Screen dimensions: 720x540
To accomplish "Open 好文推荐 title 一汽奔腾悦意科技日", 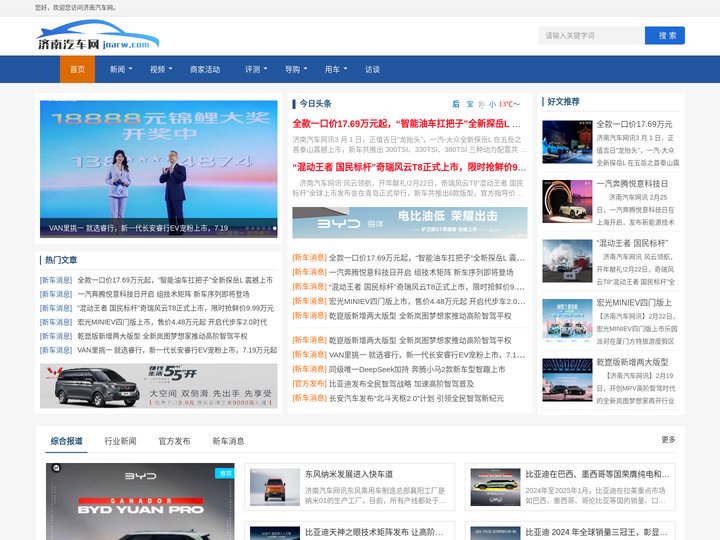I will click(x=632, y=184).
